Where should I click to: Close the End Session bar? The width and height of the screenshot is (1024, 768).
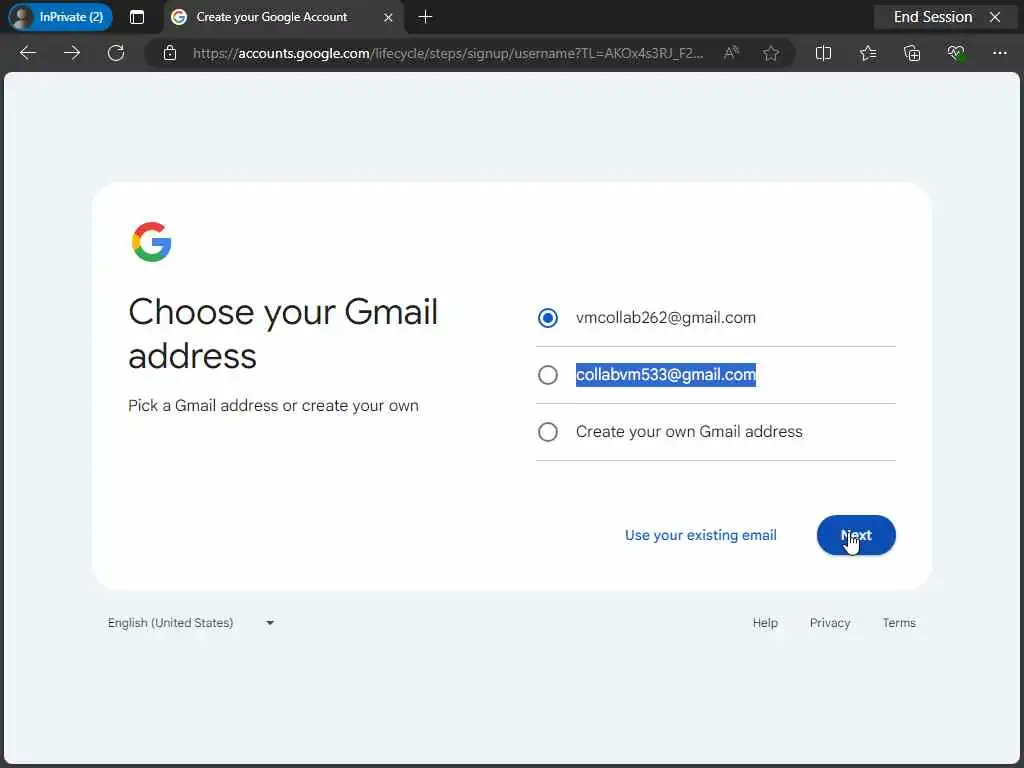(995, 17)
